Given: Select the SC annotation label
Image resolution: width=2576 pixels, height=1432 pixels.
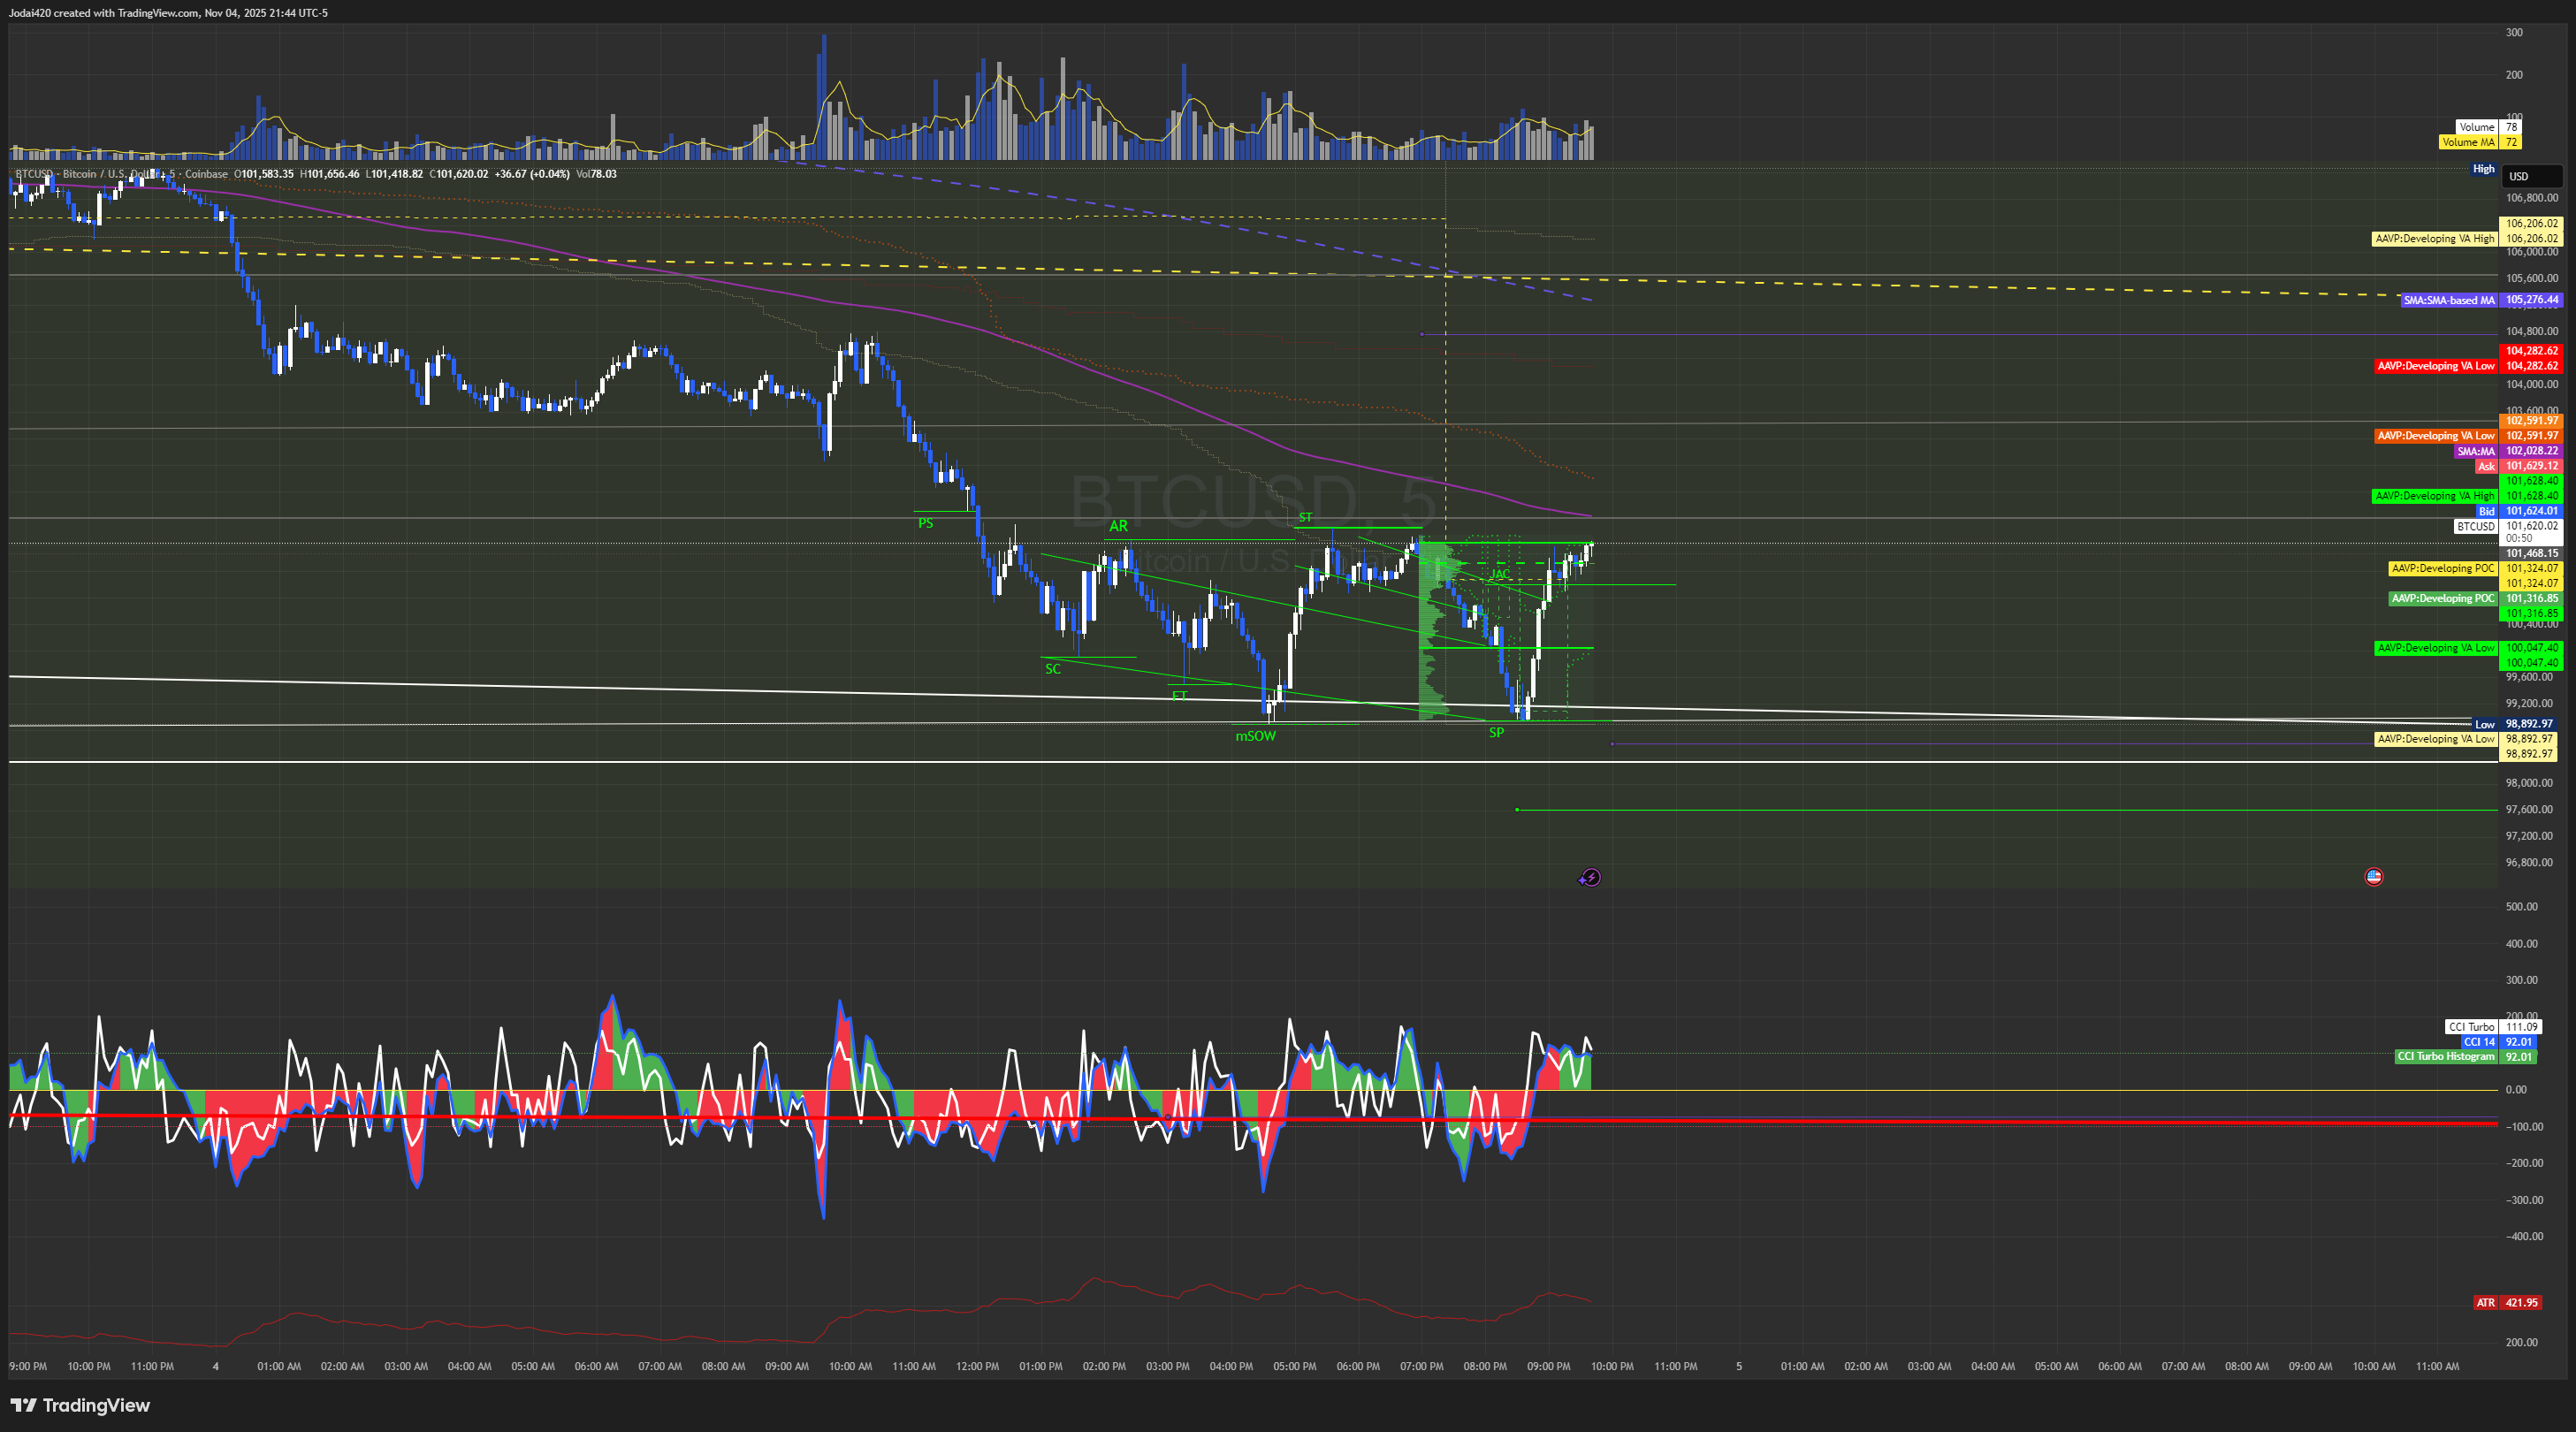Looking at the screenshot, I should coord(1052,669).
